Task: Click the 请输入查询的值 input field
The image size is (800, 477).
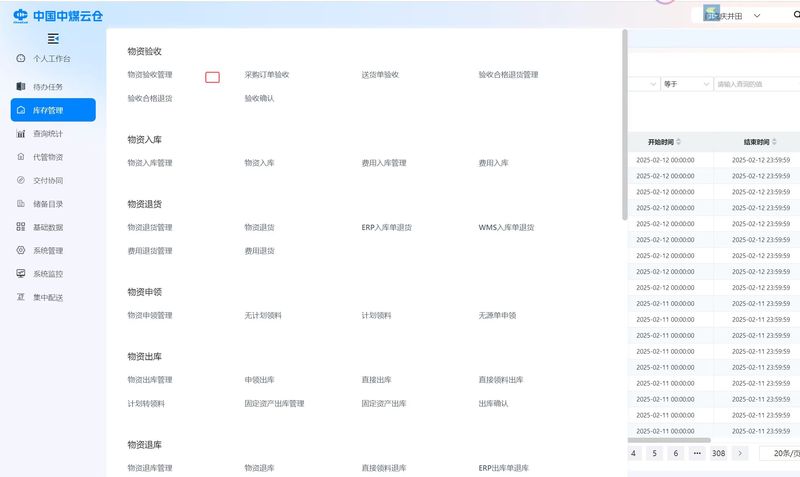Action: click(x=757, y=84)
